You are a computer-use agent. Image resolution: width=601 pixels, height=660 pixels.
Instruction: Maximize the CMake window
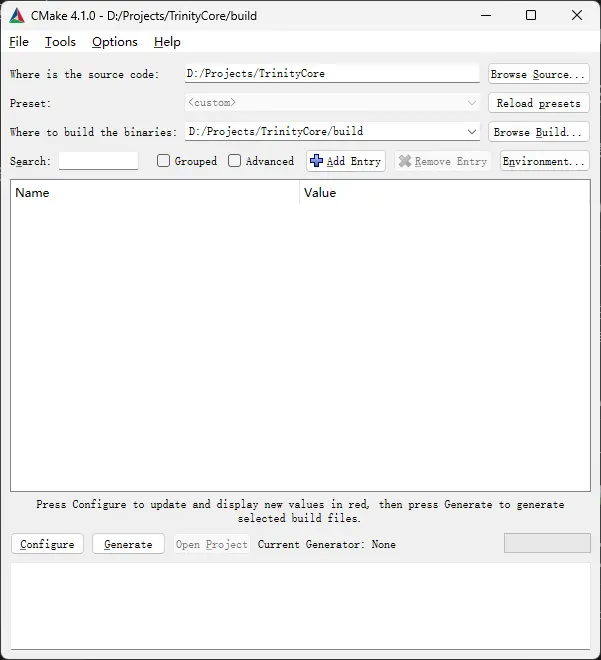[x=531, y=16]
